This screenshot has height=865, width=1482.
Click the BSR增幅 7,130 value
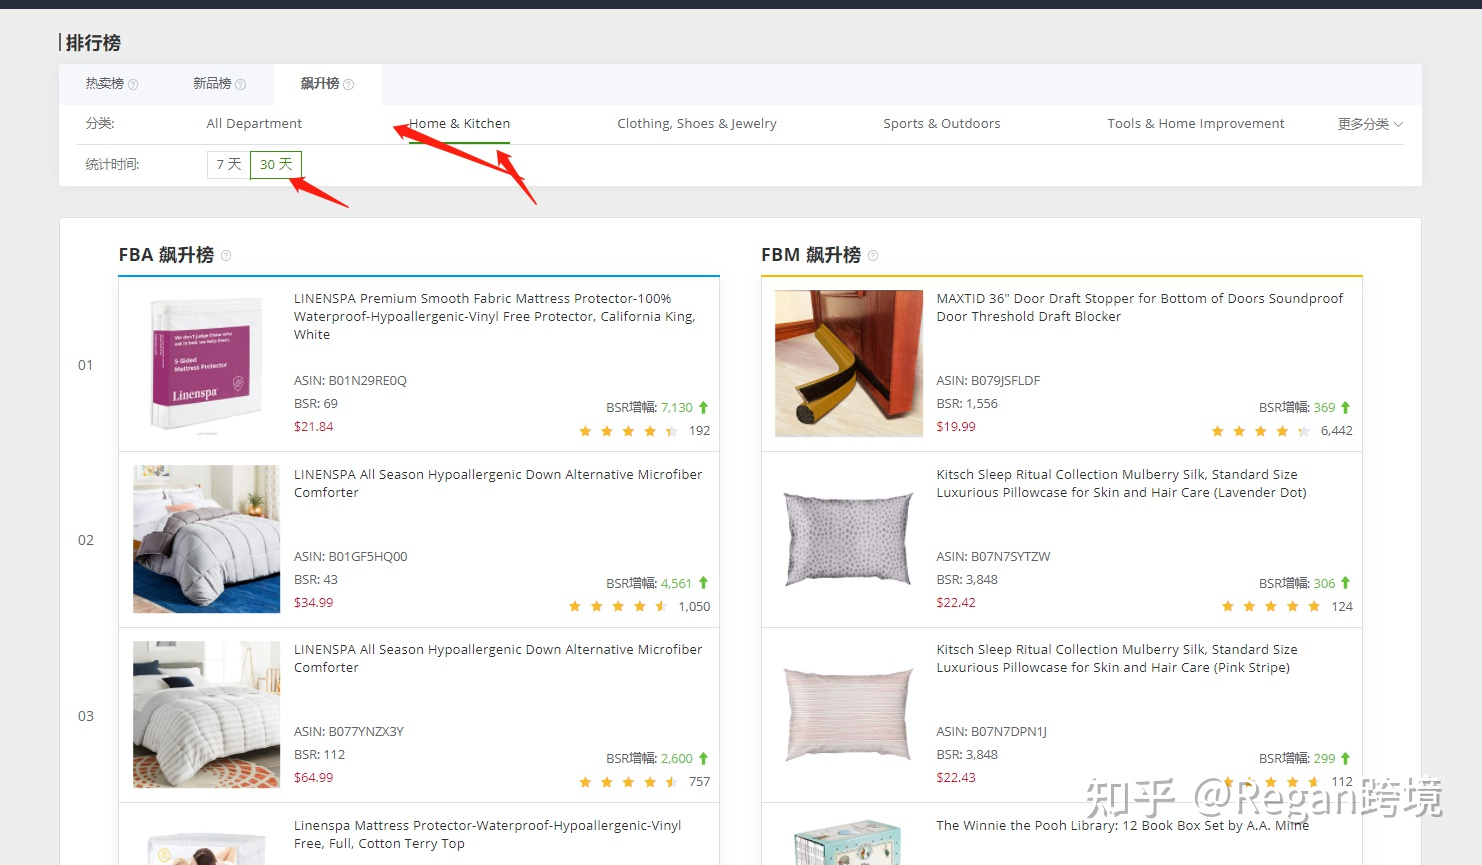pos(677,408)
